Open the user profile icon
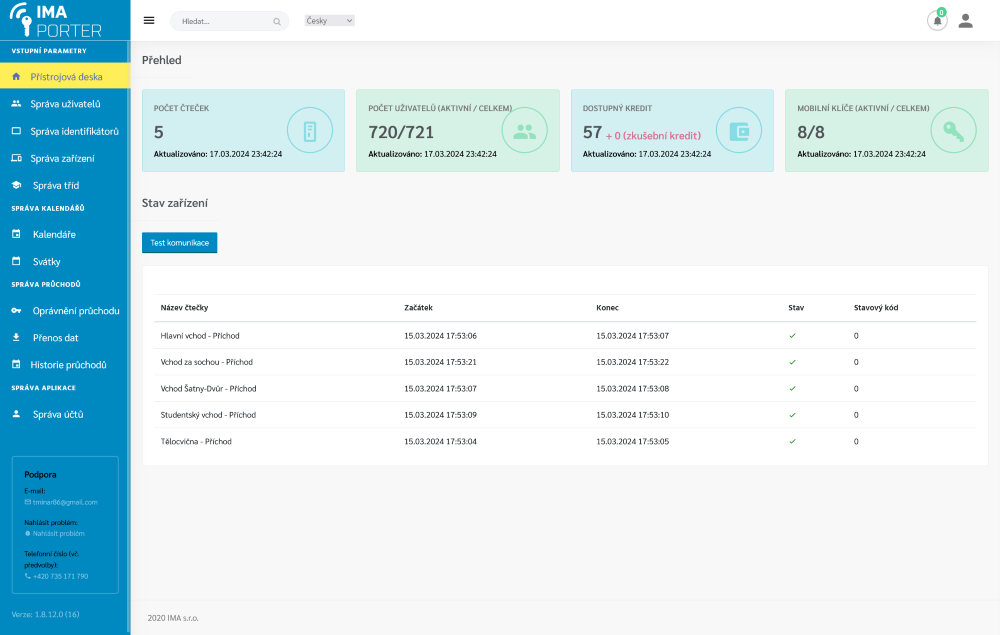Viewport: 1000px width, 635px height. [966, 21]
